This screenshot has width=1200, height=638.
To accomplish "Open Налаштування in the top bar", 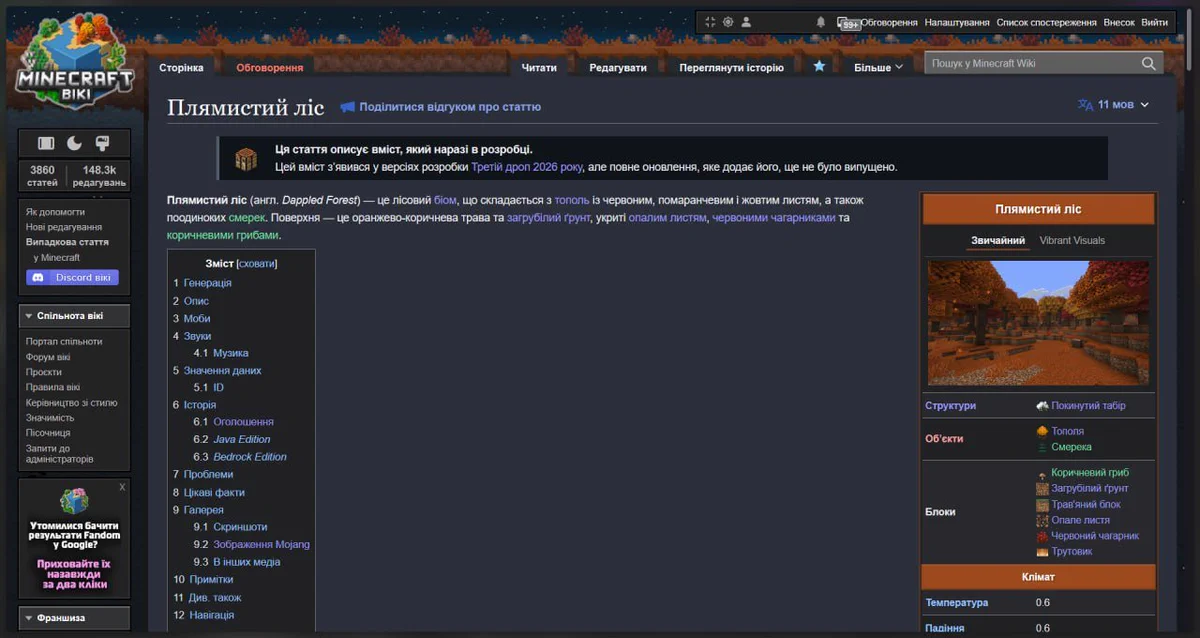I will coord(957,22).
